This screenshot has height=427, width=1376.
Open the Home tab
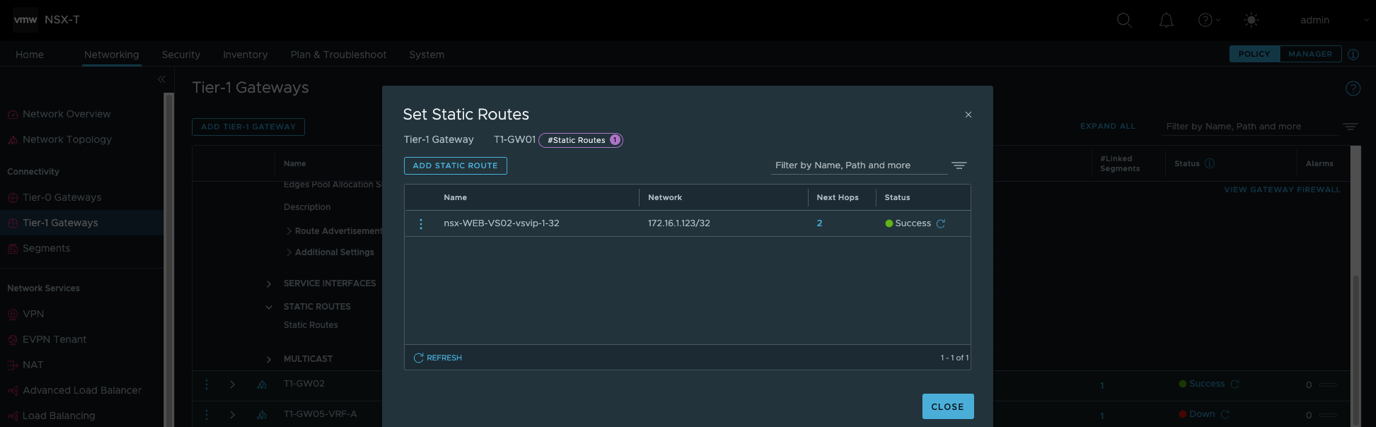30,55
